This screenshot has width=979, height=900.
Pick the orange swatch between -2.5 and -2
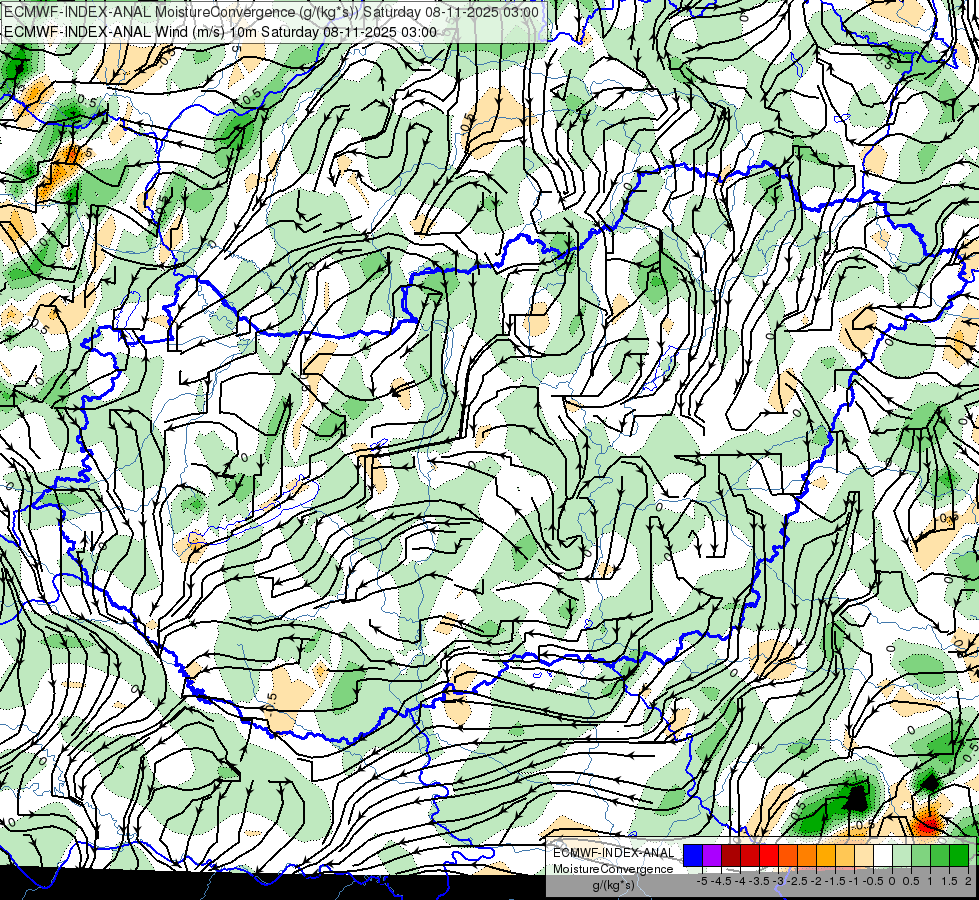(807, 856)
